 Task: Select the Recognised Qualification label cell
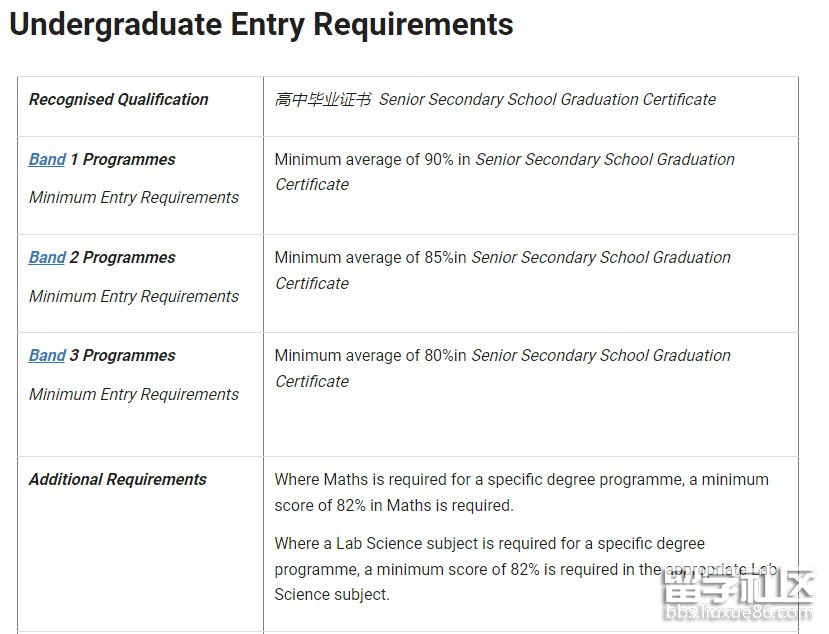[119, 100]
